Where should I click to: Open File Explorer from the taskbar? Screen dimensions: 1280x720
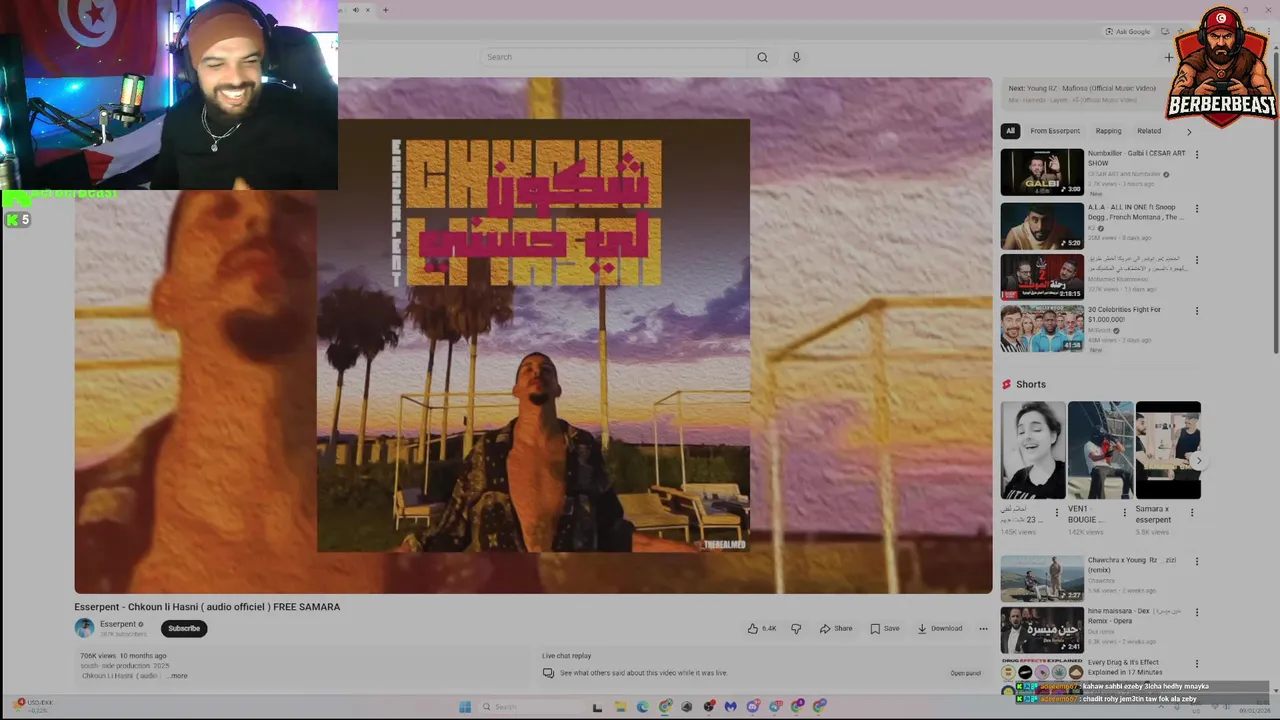(620, 707)
